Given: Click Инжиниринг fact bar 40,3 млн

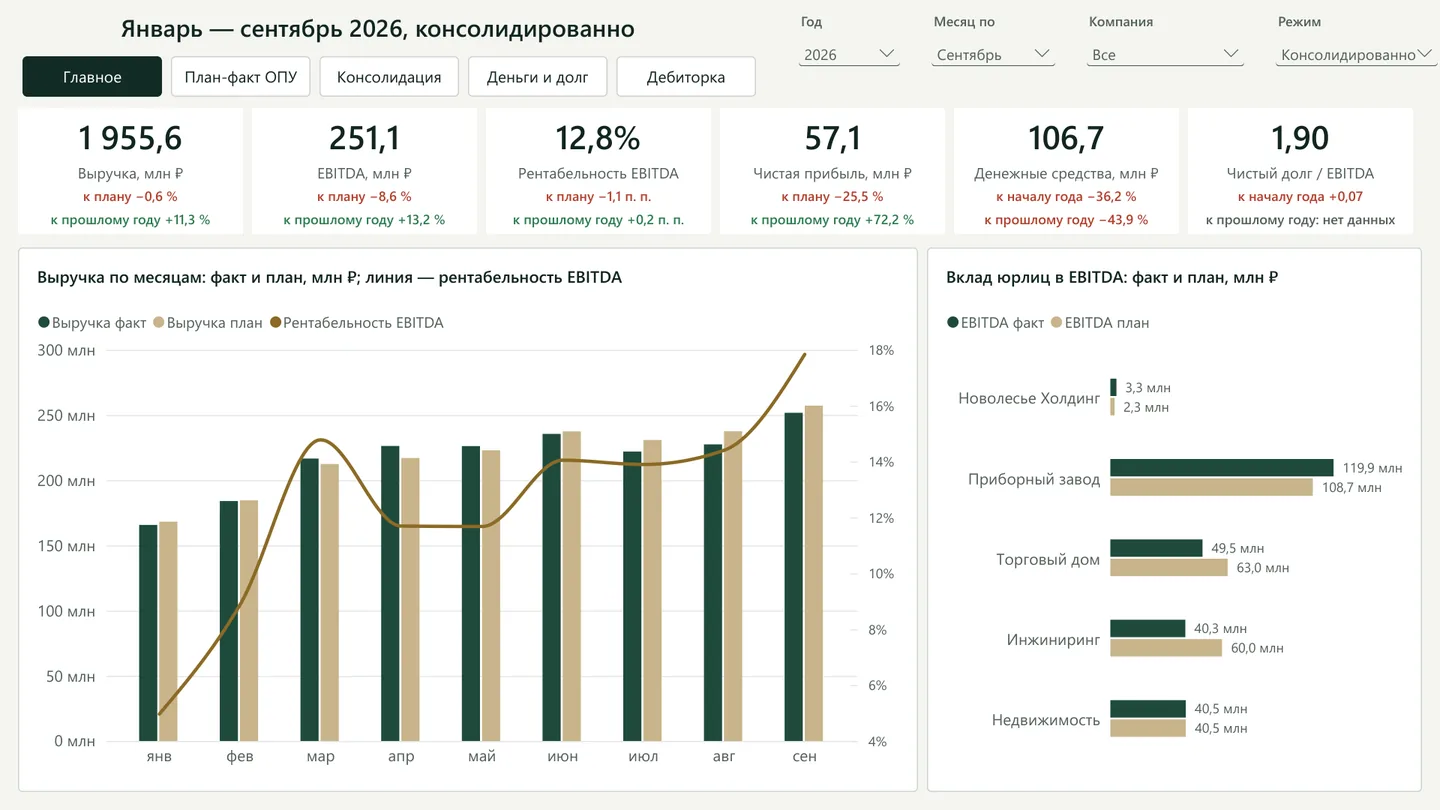Looking at the screenshot, I should (x=1148, y=628).
